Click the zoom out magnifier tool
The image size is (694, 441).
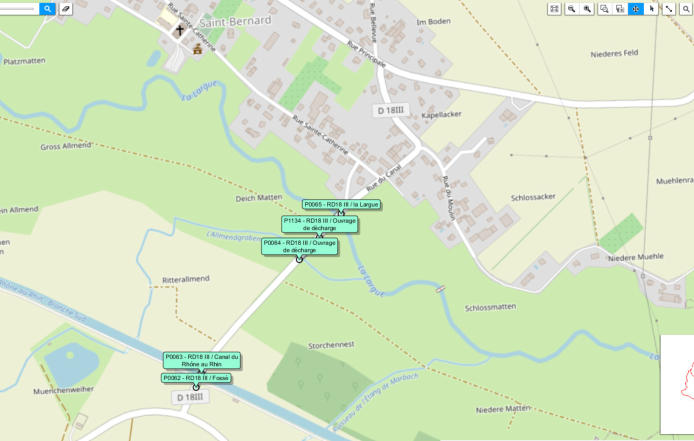click(x=571, y=9)
